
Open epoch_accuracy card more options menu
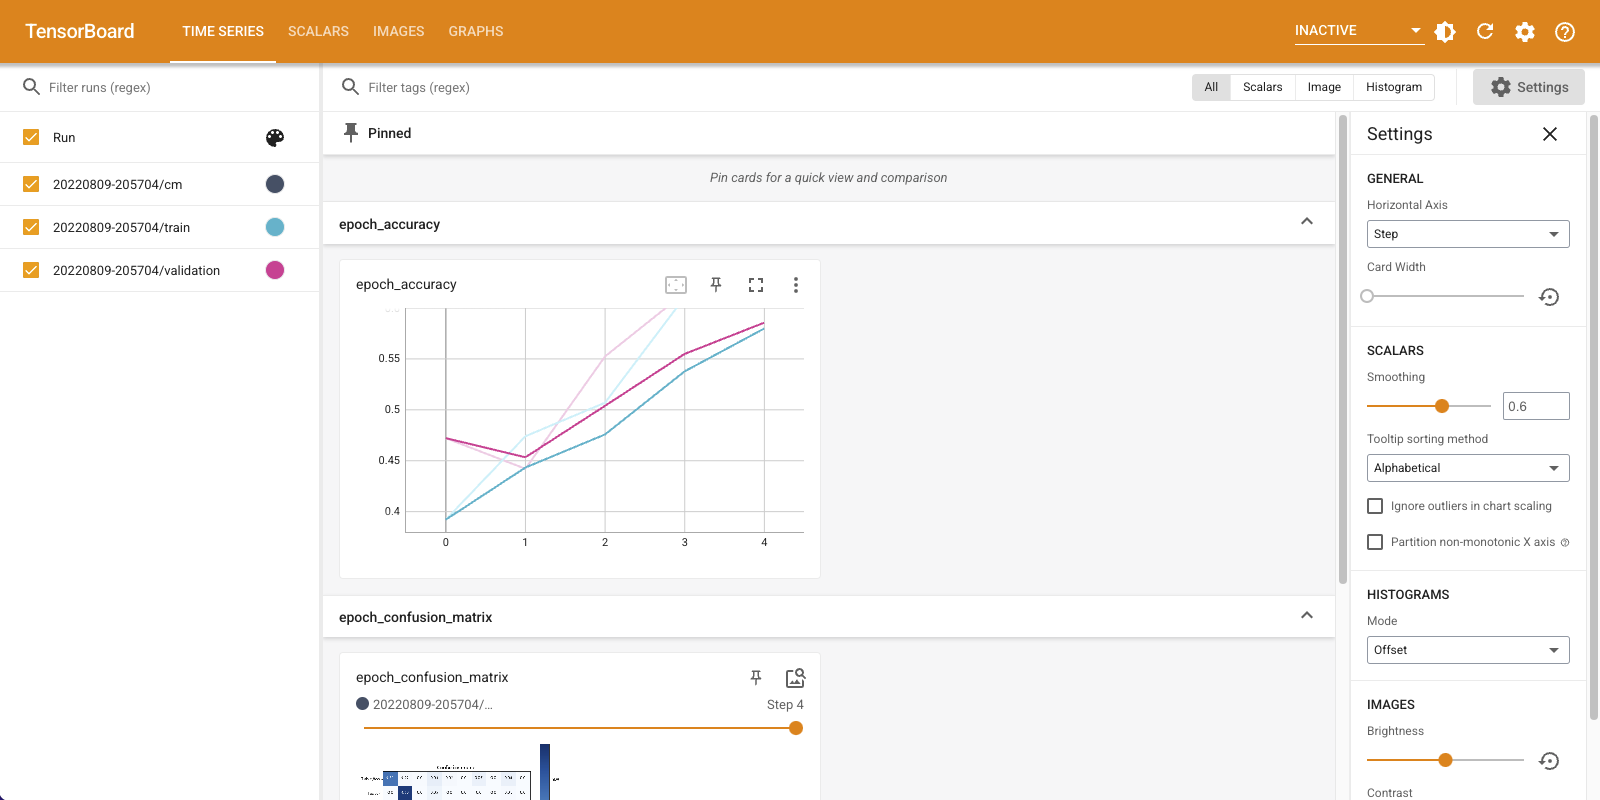(796, 285)
